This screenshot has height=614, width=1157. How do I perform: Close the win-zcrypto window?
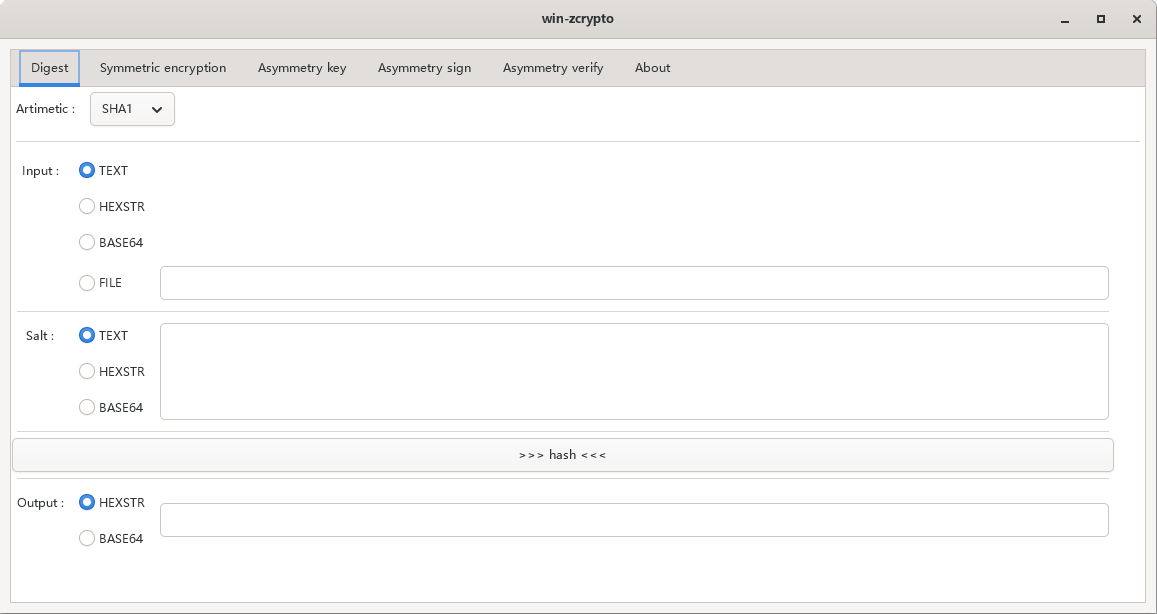pos(1136,19)
